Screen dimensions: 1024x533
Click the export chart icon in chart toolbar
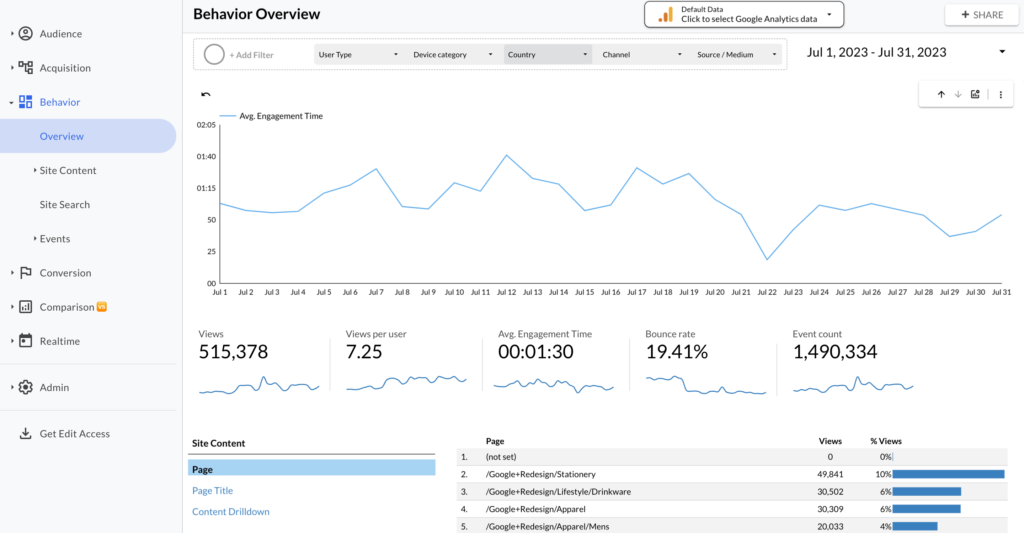coord(975,95)
